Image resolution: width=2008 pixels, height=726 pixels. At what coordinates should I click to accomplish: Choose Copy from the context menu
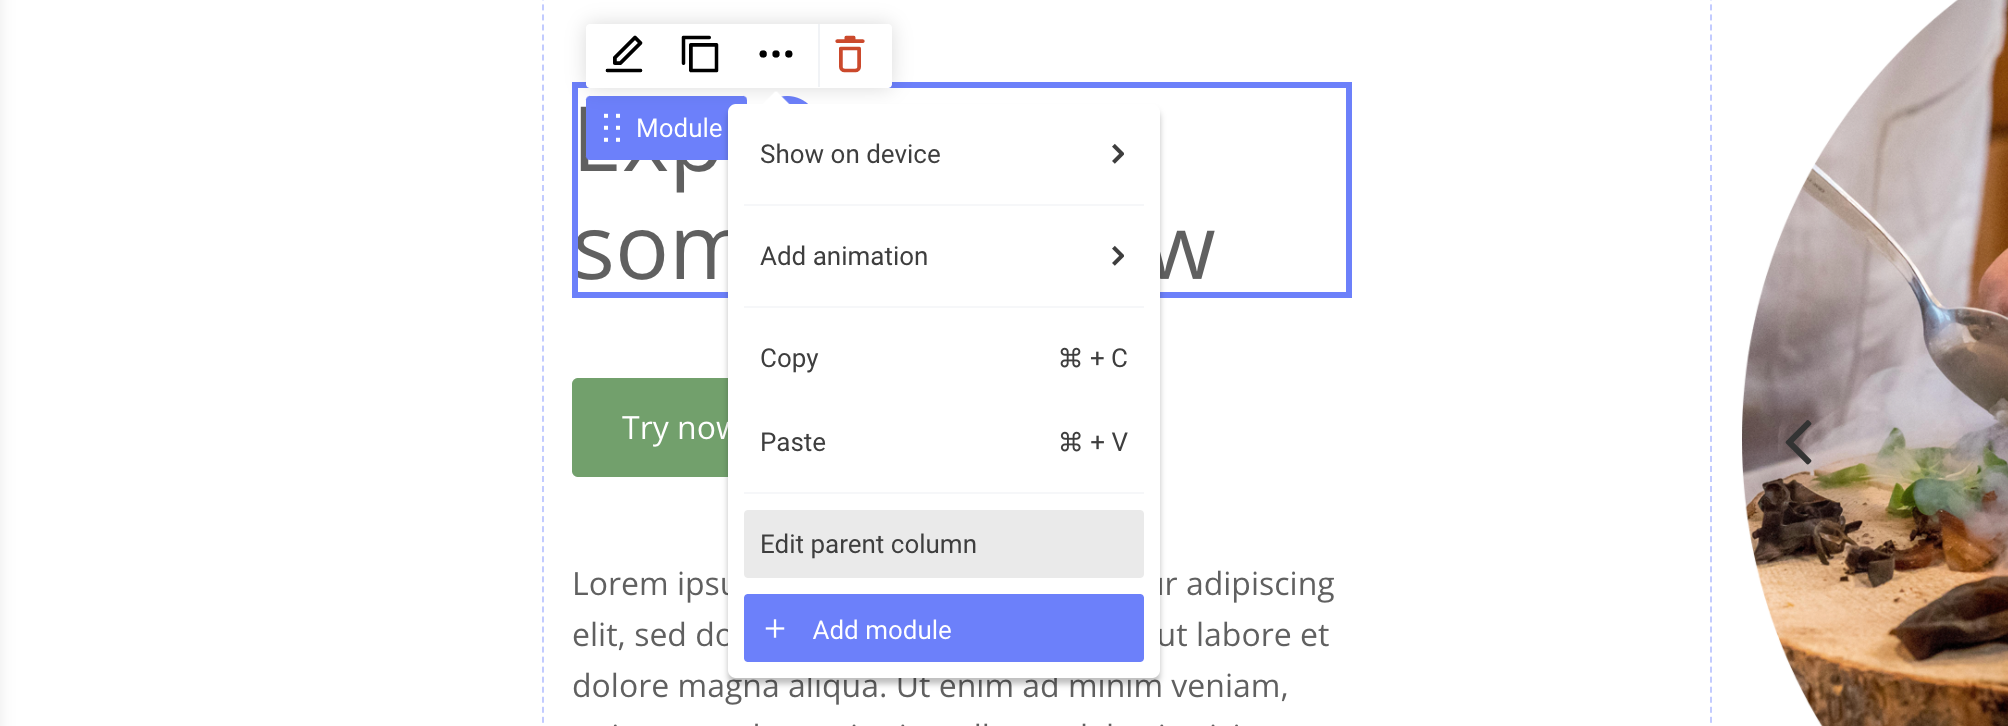943,358
